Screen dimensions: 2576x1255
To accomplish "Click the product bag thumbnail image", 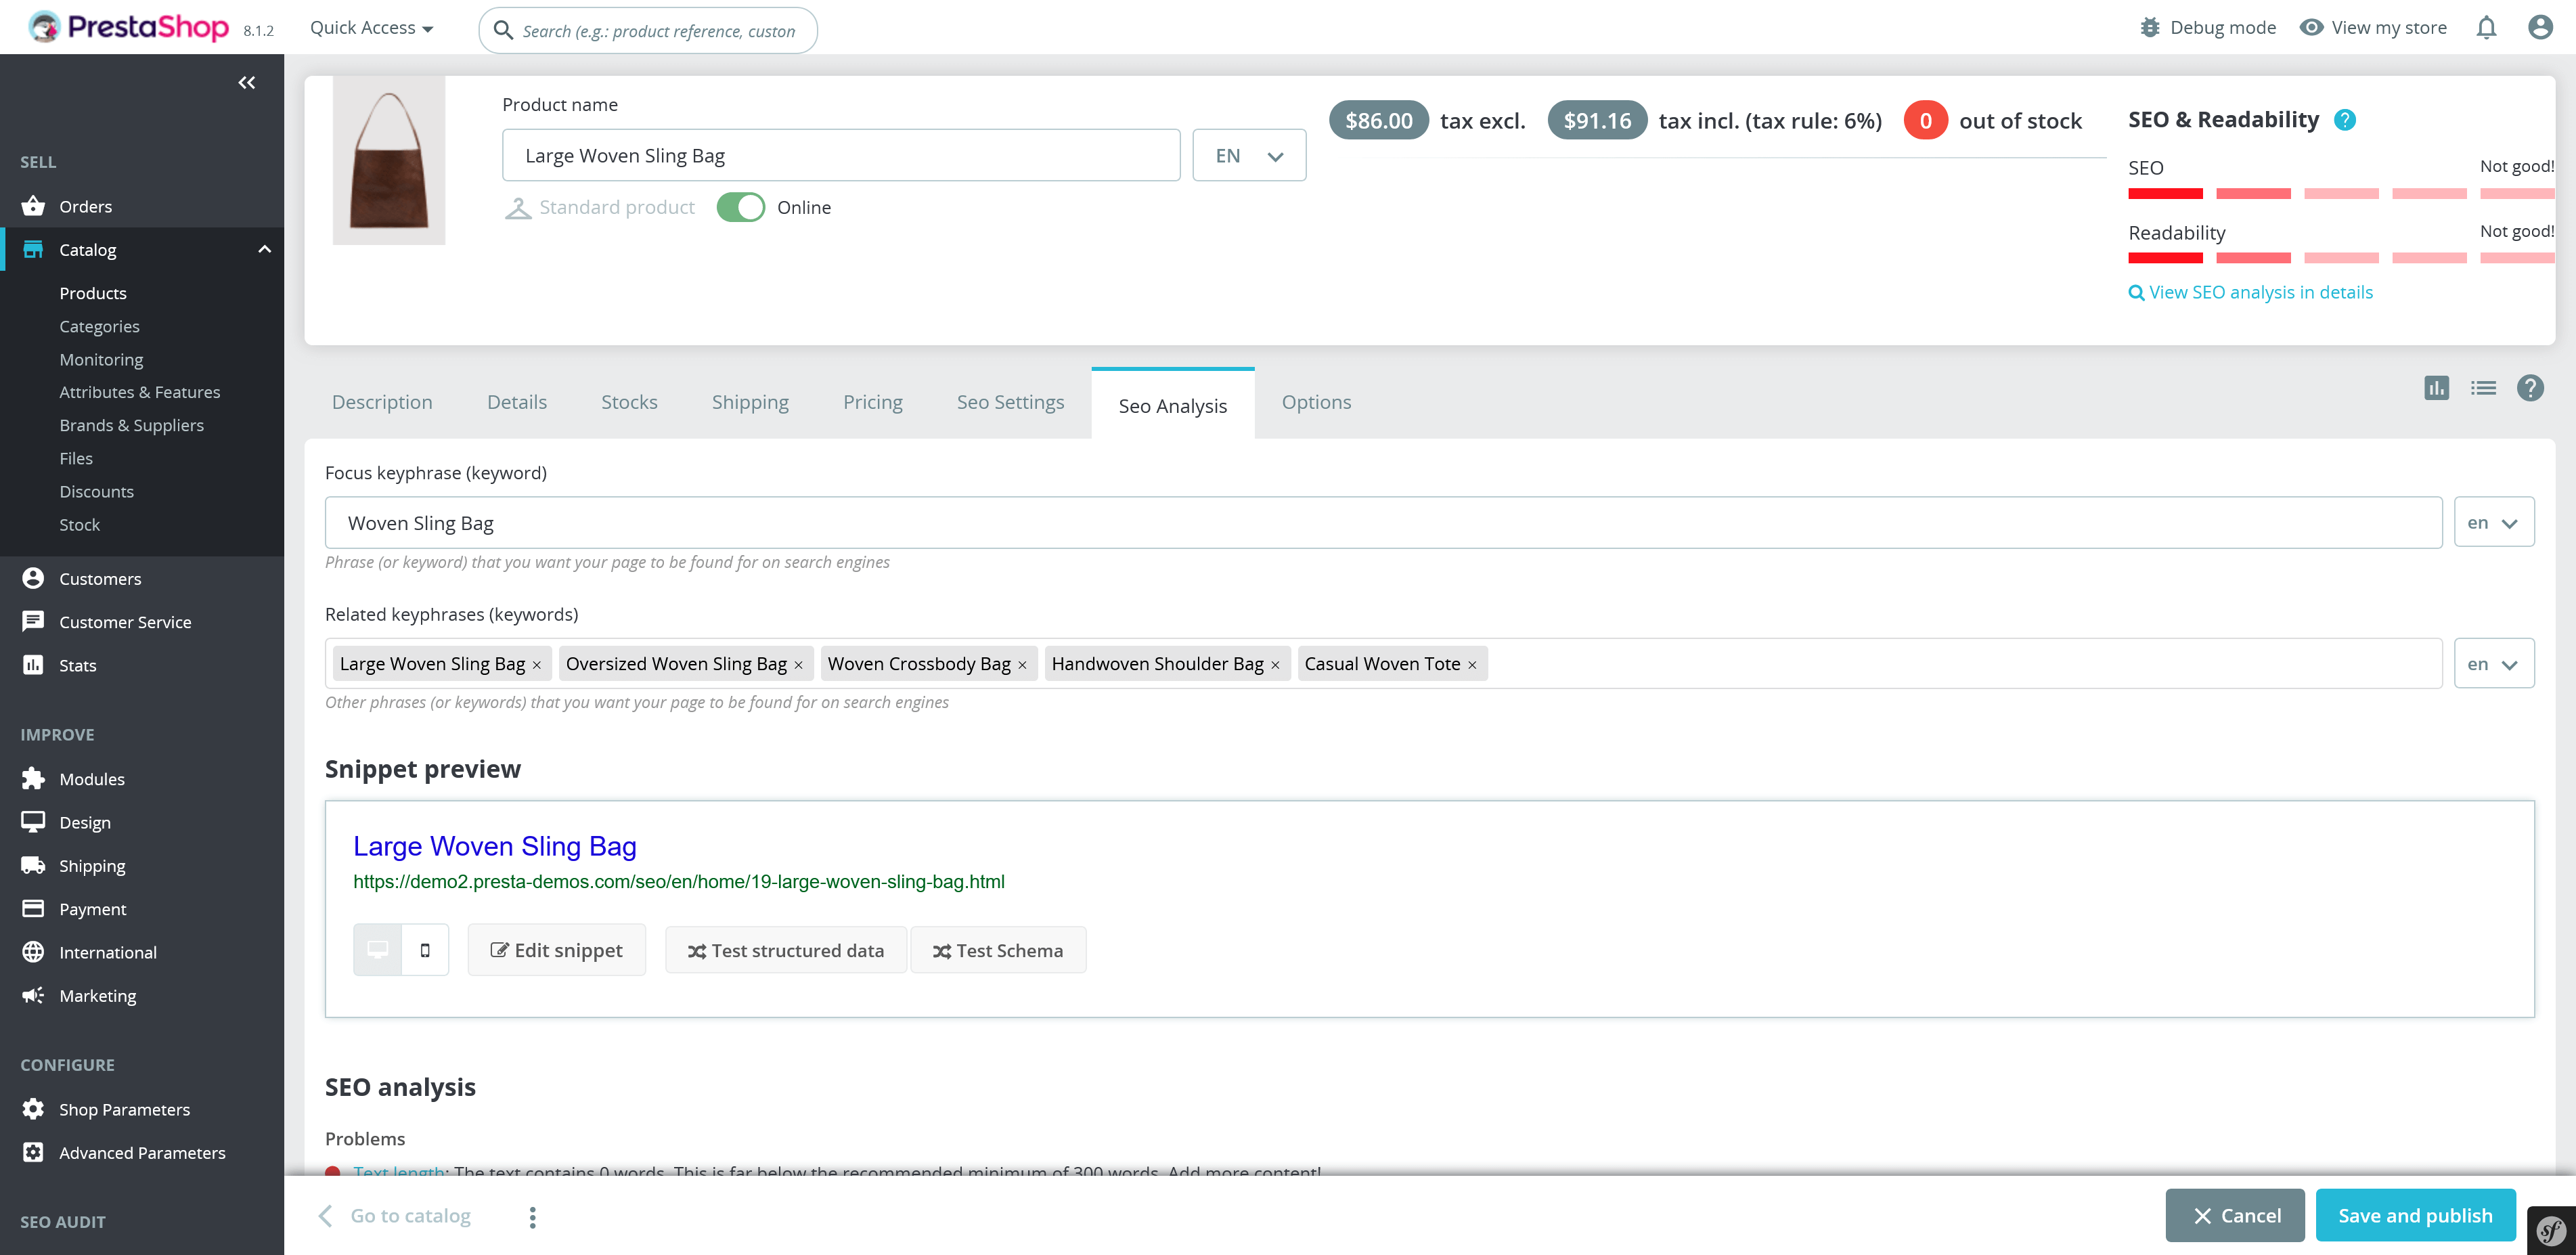I will 389,160.
